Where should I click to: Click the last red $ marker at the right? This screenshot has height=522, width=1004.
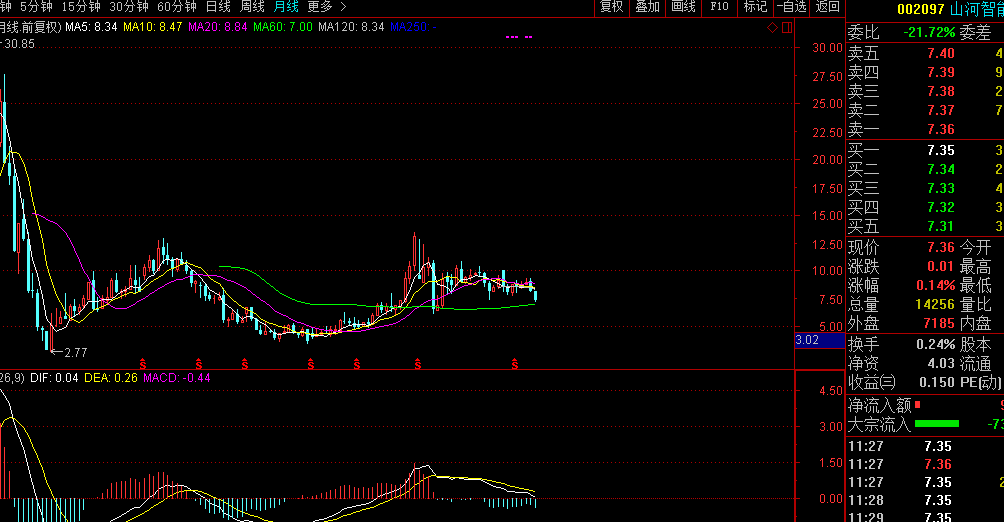tap(514, 364)
